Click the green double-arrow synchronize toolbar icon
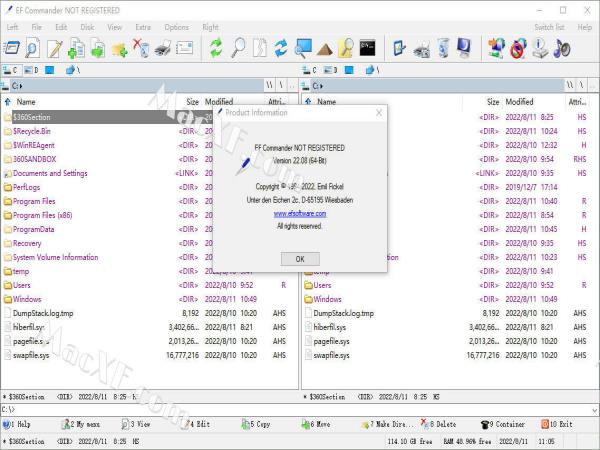 pyautogui.click(x=216, y=49)
